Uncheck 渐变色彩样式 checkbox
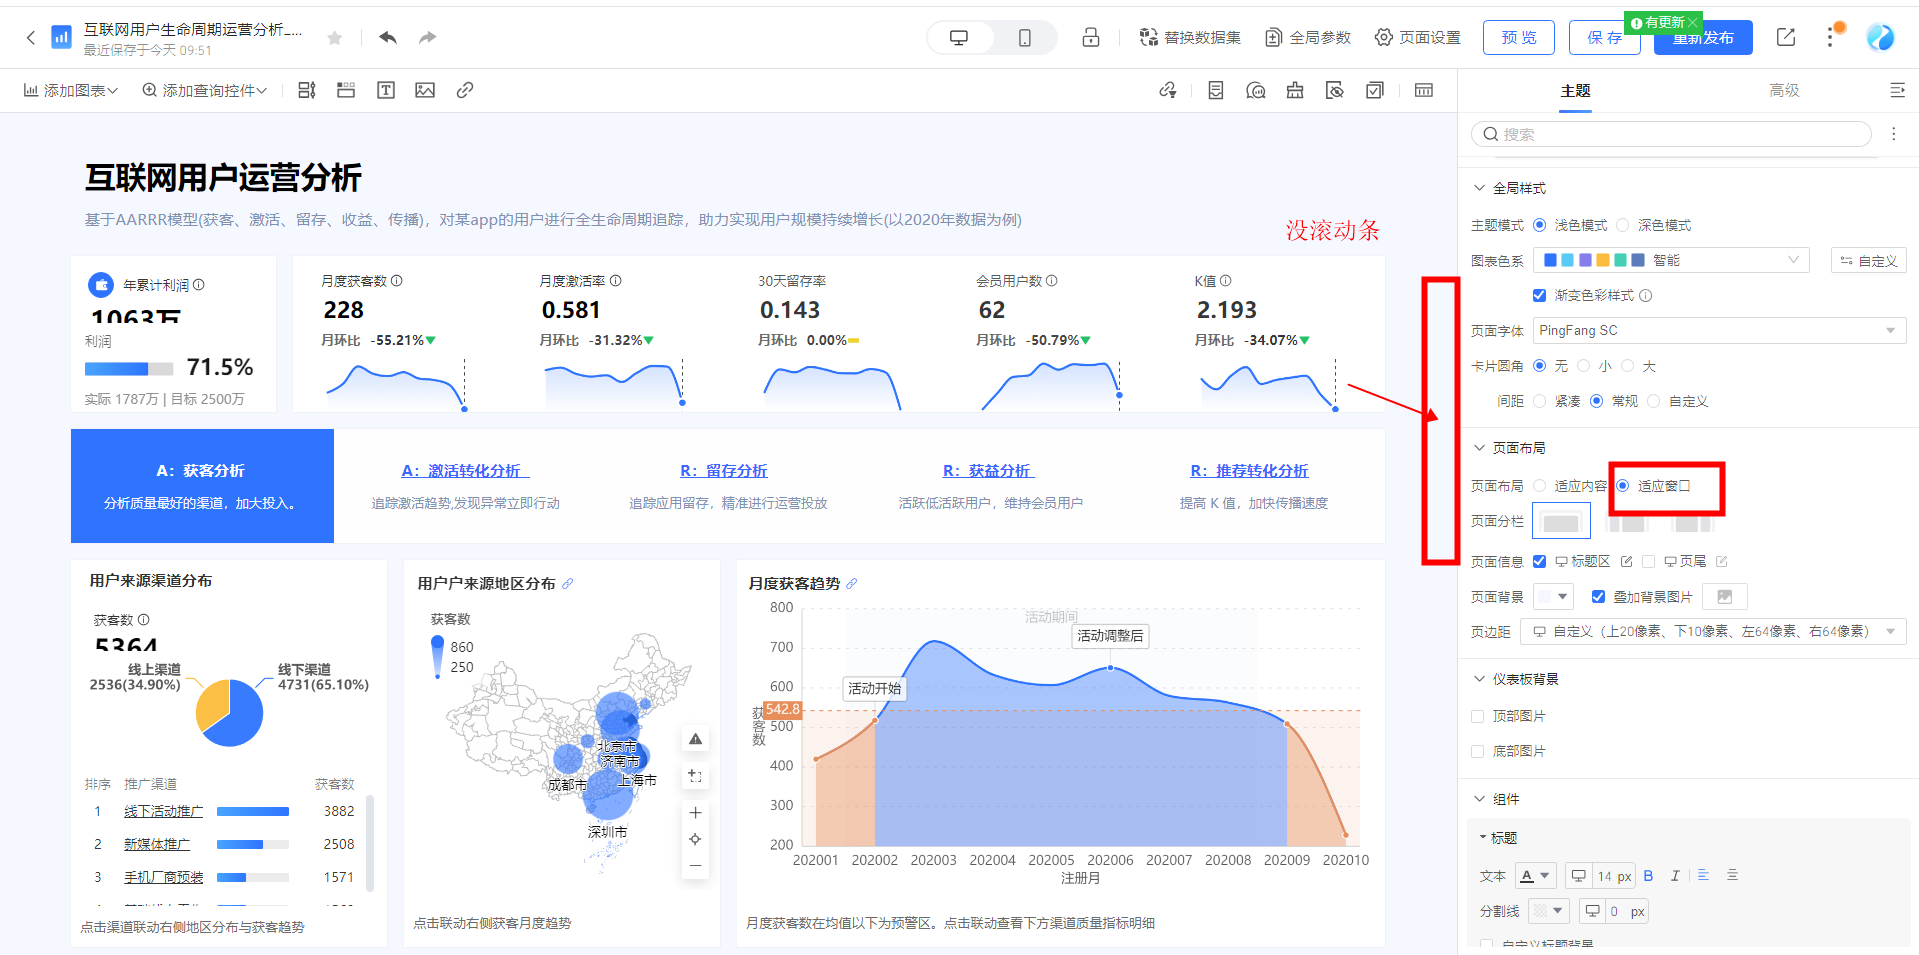Screen dimensions: 1919x955 pyautogui.click(x=1540, y=296)
